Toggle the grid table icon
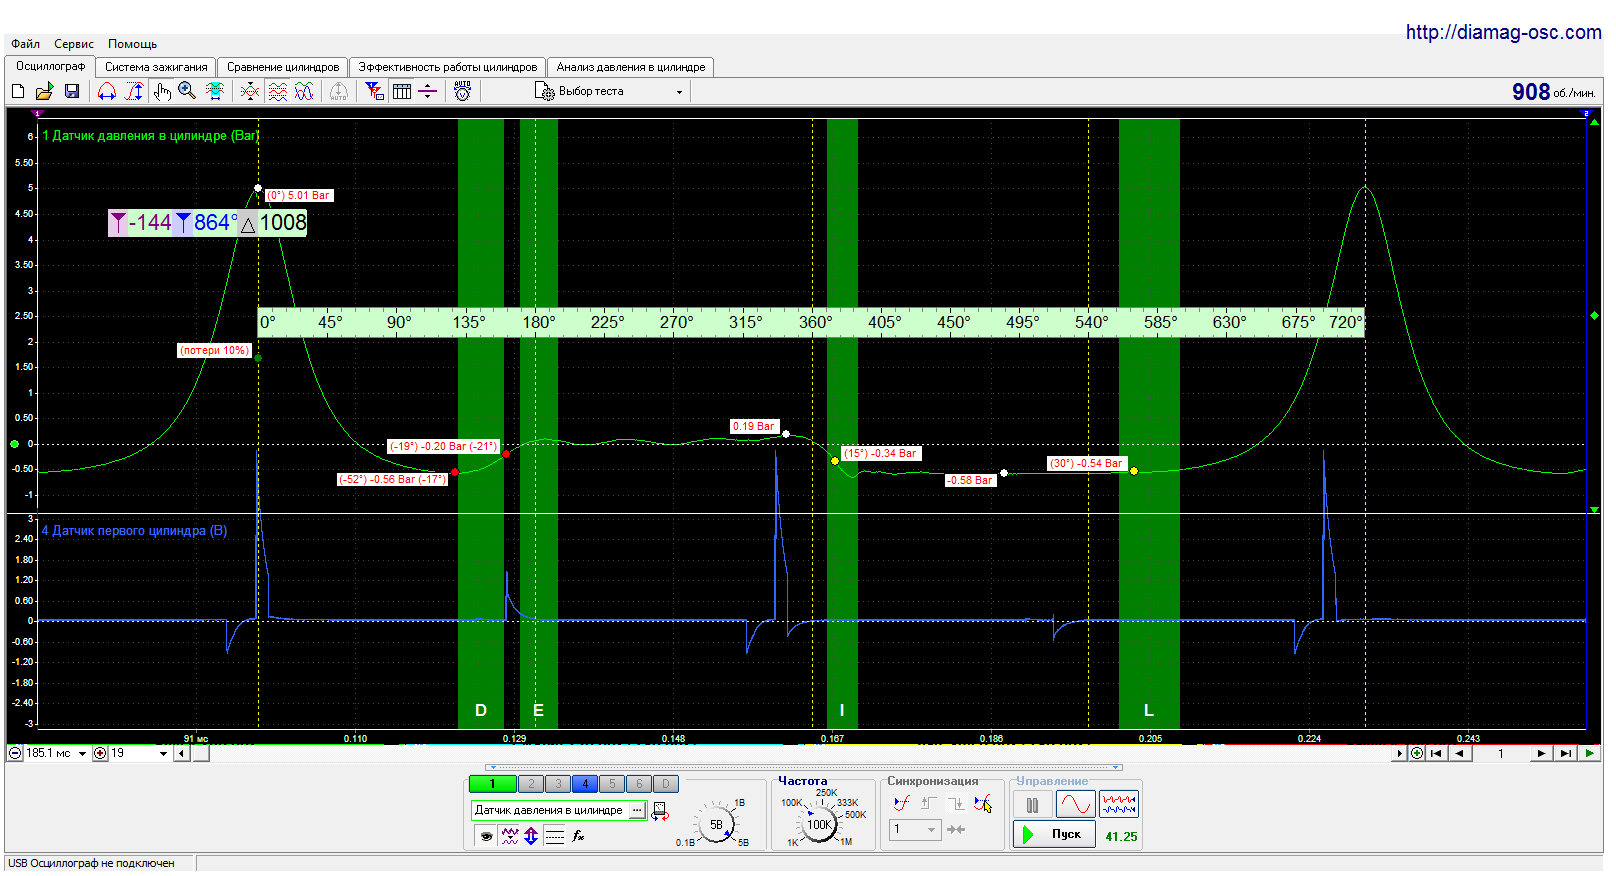Screen dimensions: 1616x876 coord(402,91)
